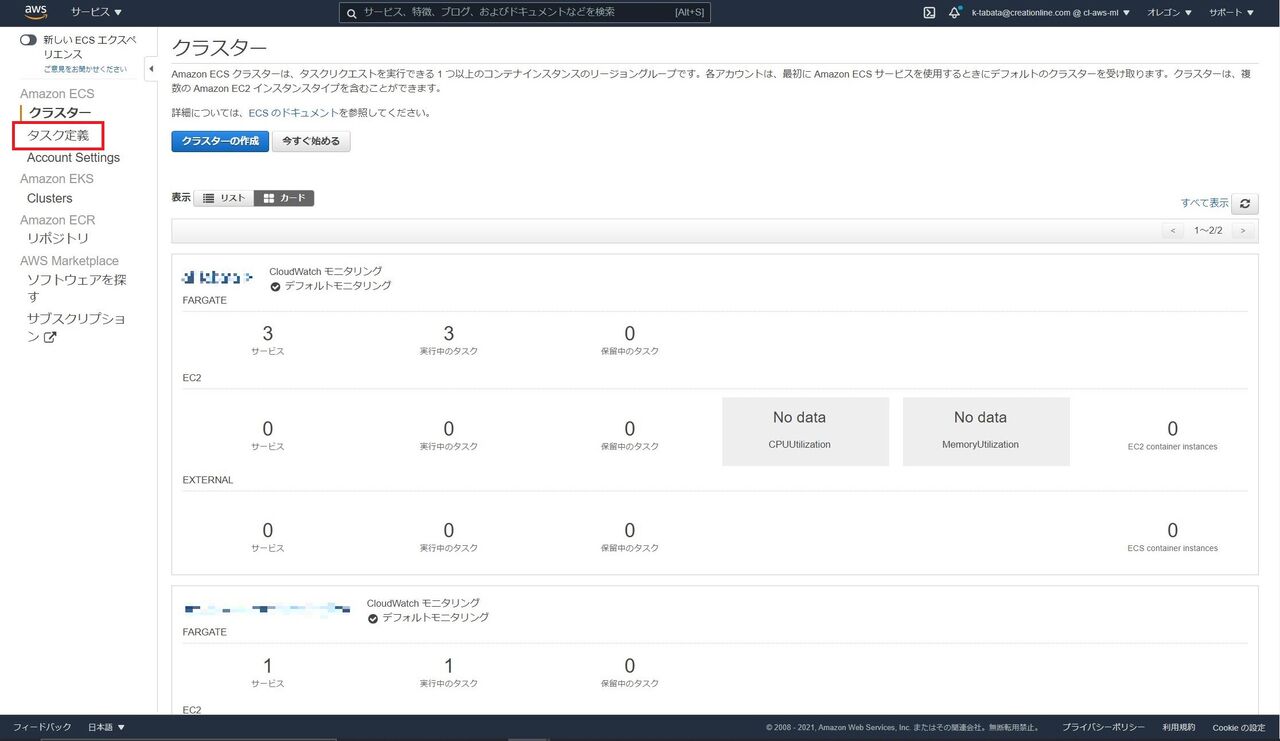The height and width of the screenshot is (741, 1280).
Task: Switch view to カード
Action: (x=284, y=198)
